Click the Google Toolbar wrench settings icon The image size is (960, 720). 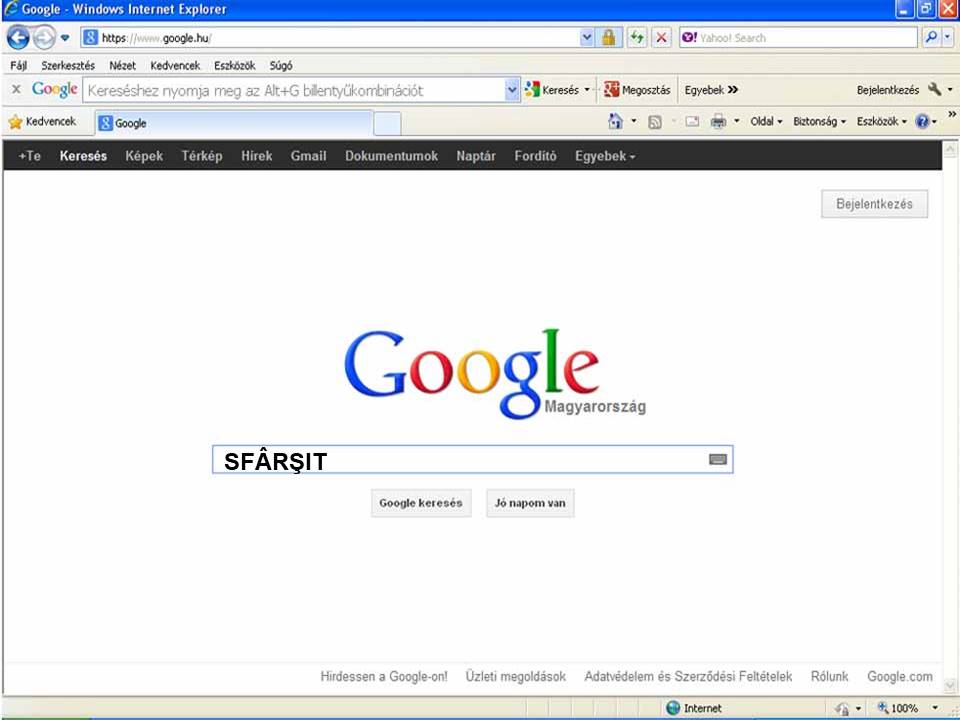(x=935, y=90)
